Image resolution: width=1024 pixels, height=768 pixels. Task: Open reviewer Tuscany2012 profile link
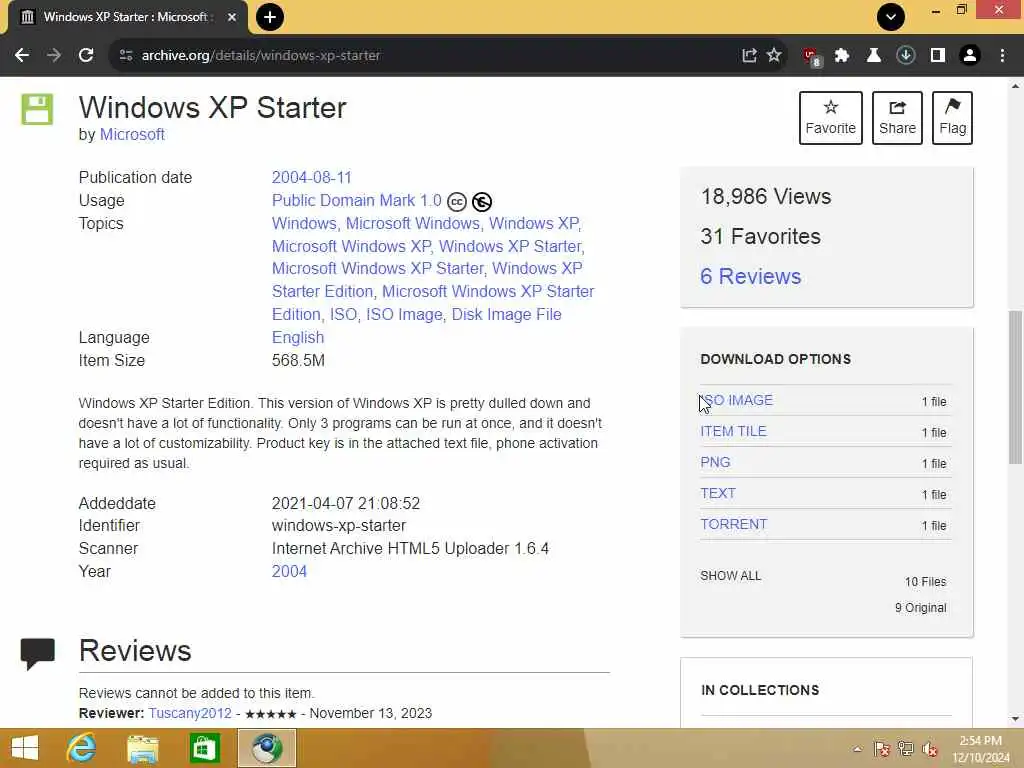(190, 713)
